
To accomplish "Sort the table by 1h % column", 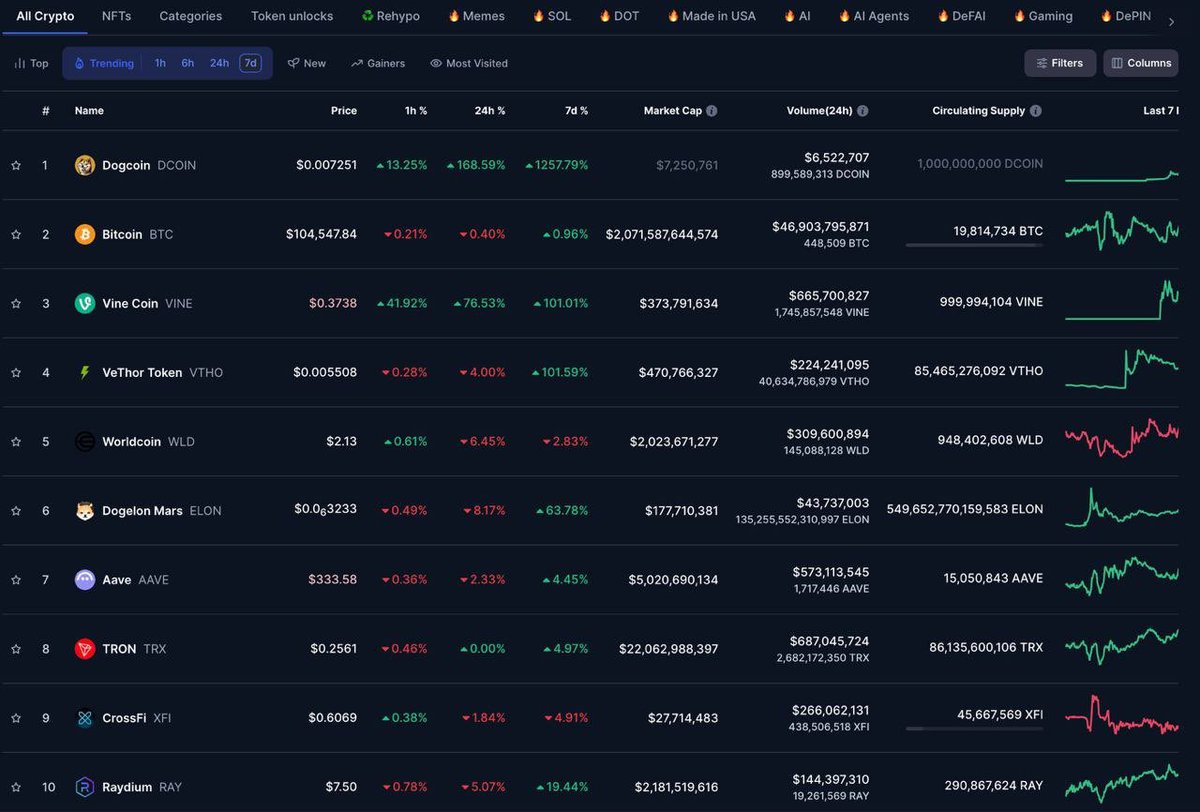I will 416,111.
